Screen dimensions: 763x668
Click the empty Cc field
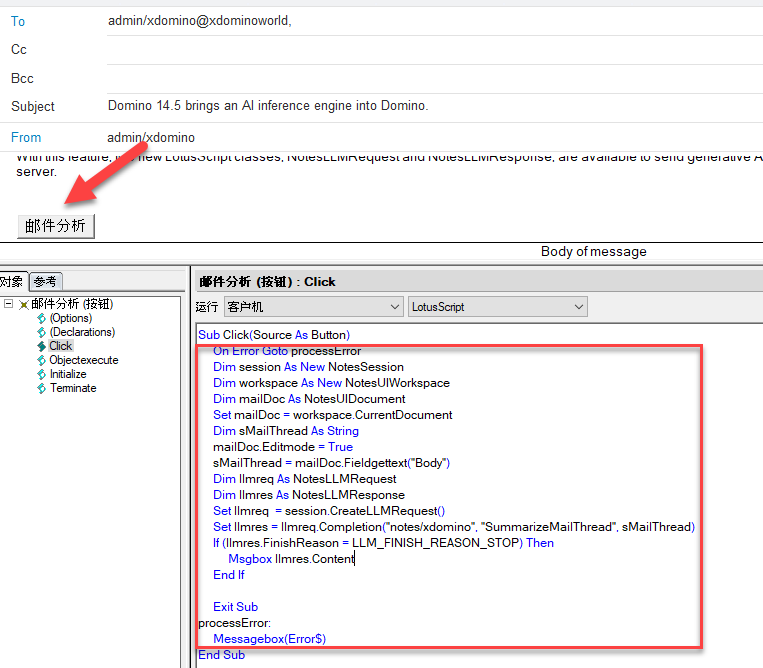435,50
